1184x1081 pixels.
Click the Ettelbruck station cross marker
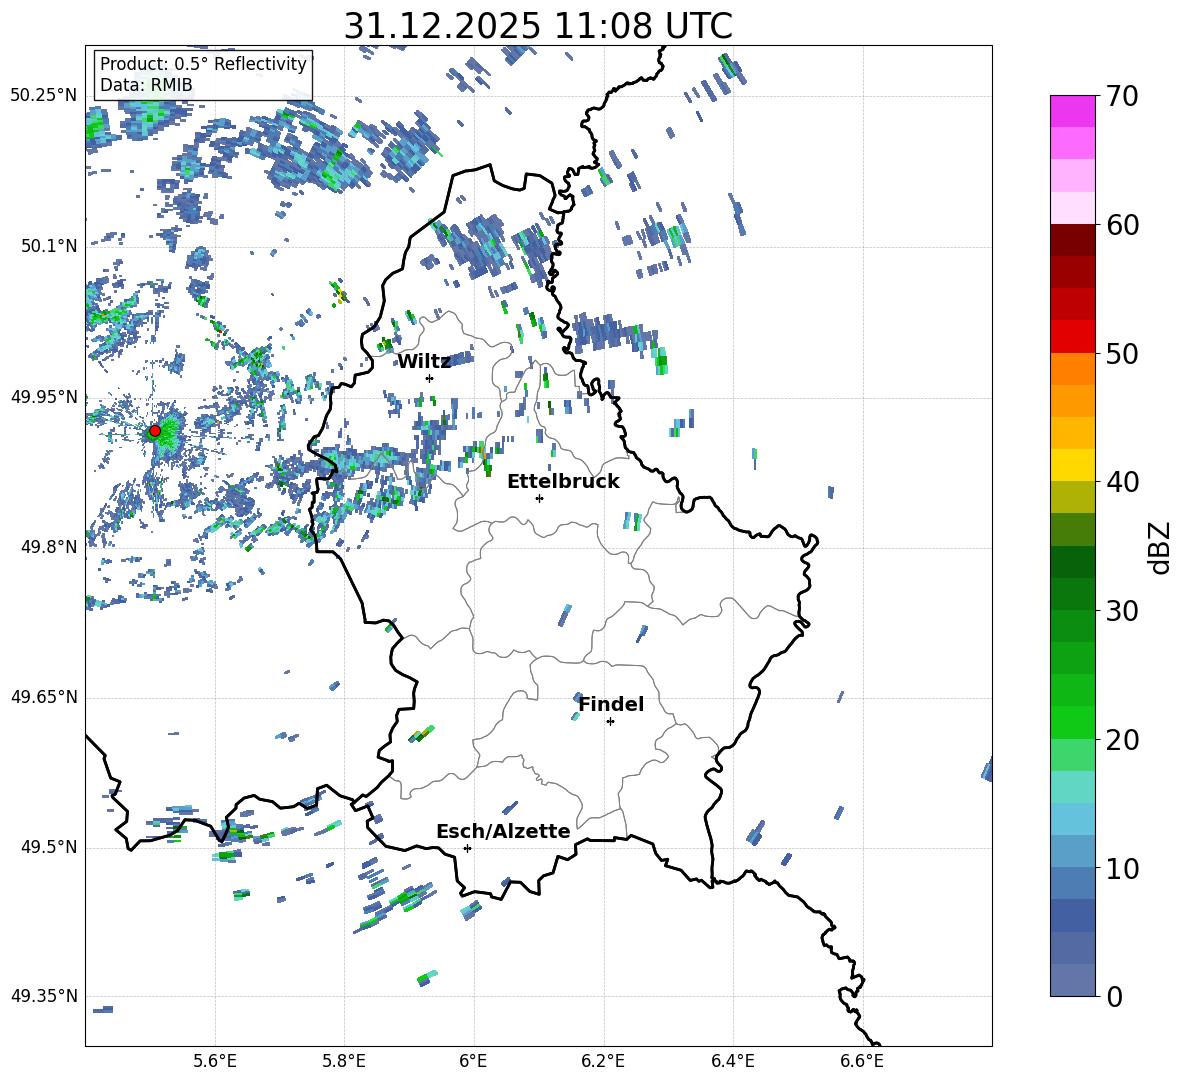click(539, 498)
